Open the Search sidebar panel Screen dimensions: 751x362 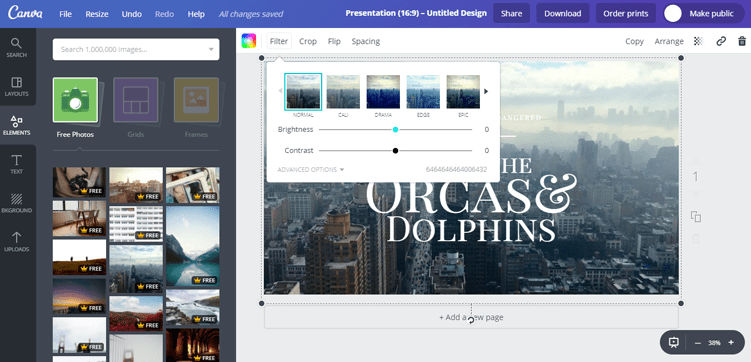pyautogui.click(x=16, y=48)
